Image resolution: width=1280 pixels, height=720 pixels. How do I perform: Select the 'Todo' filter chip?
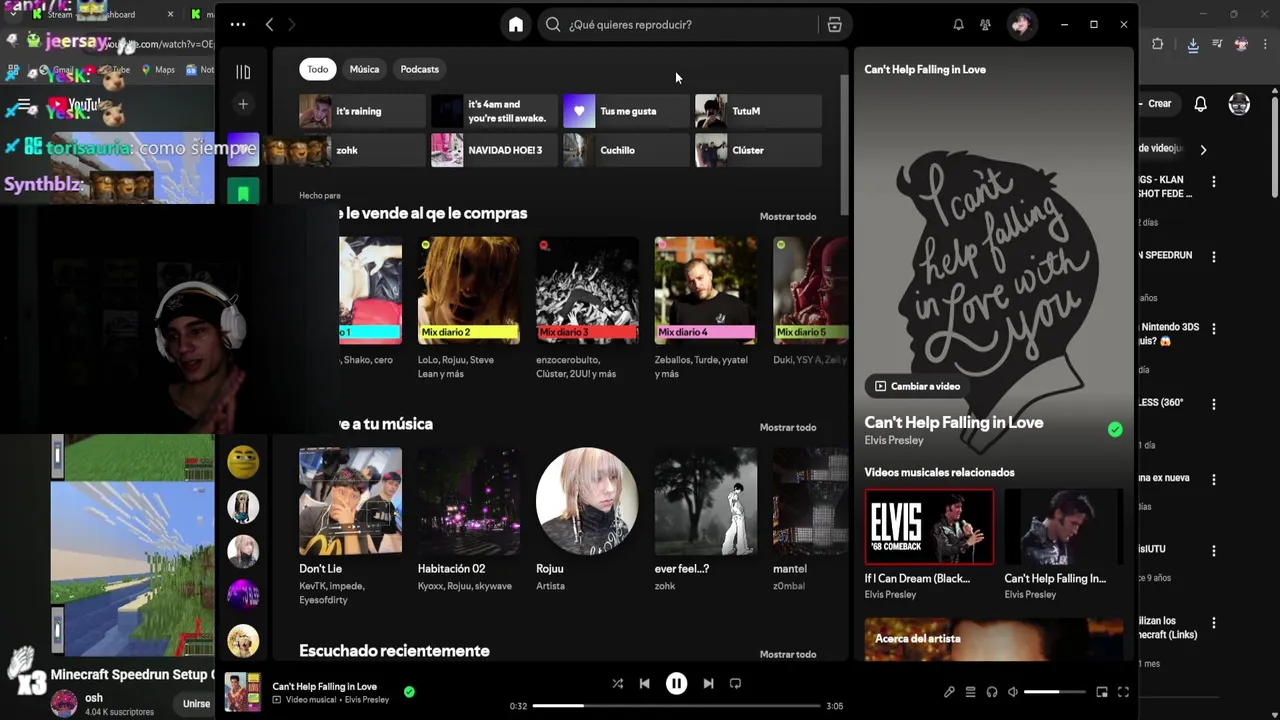pos(318,69)
